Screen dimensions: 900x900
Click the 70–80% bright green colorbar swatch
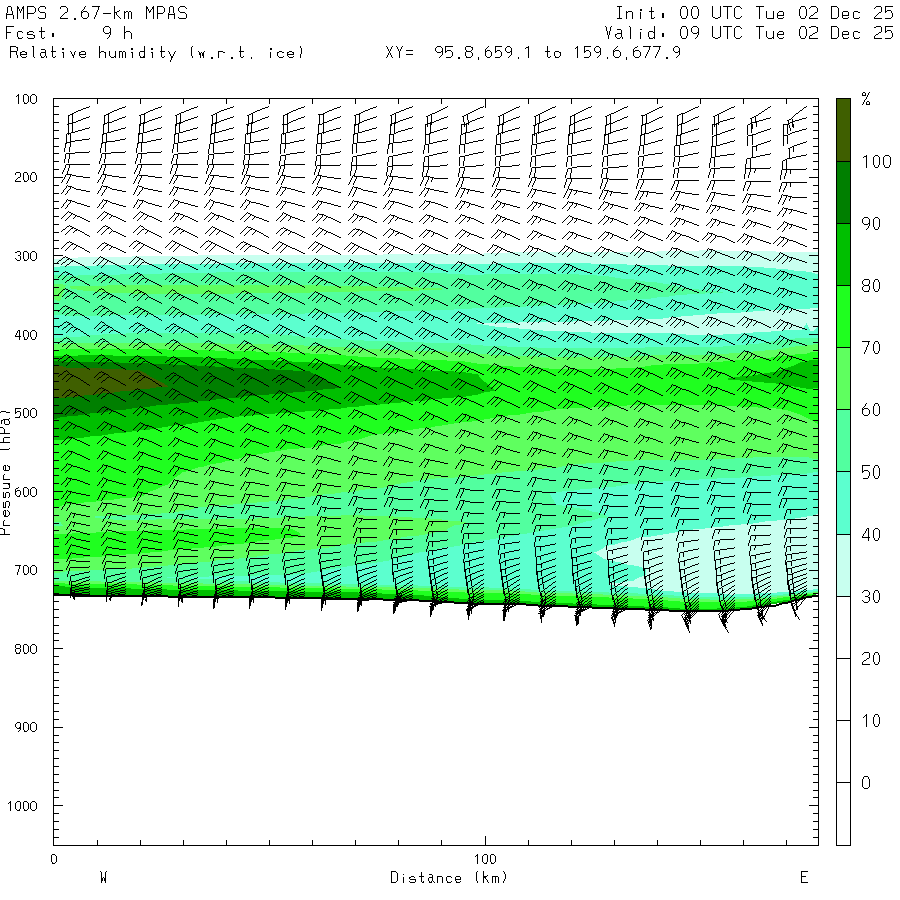tap(843, 316)
